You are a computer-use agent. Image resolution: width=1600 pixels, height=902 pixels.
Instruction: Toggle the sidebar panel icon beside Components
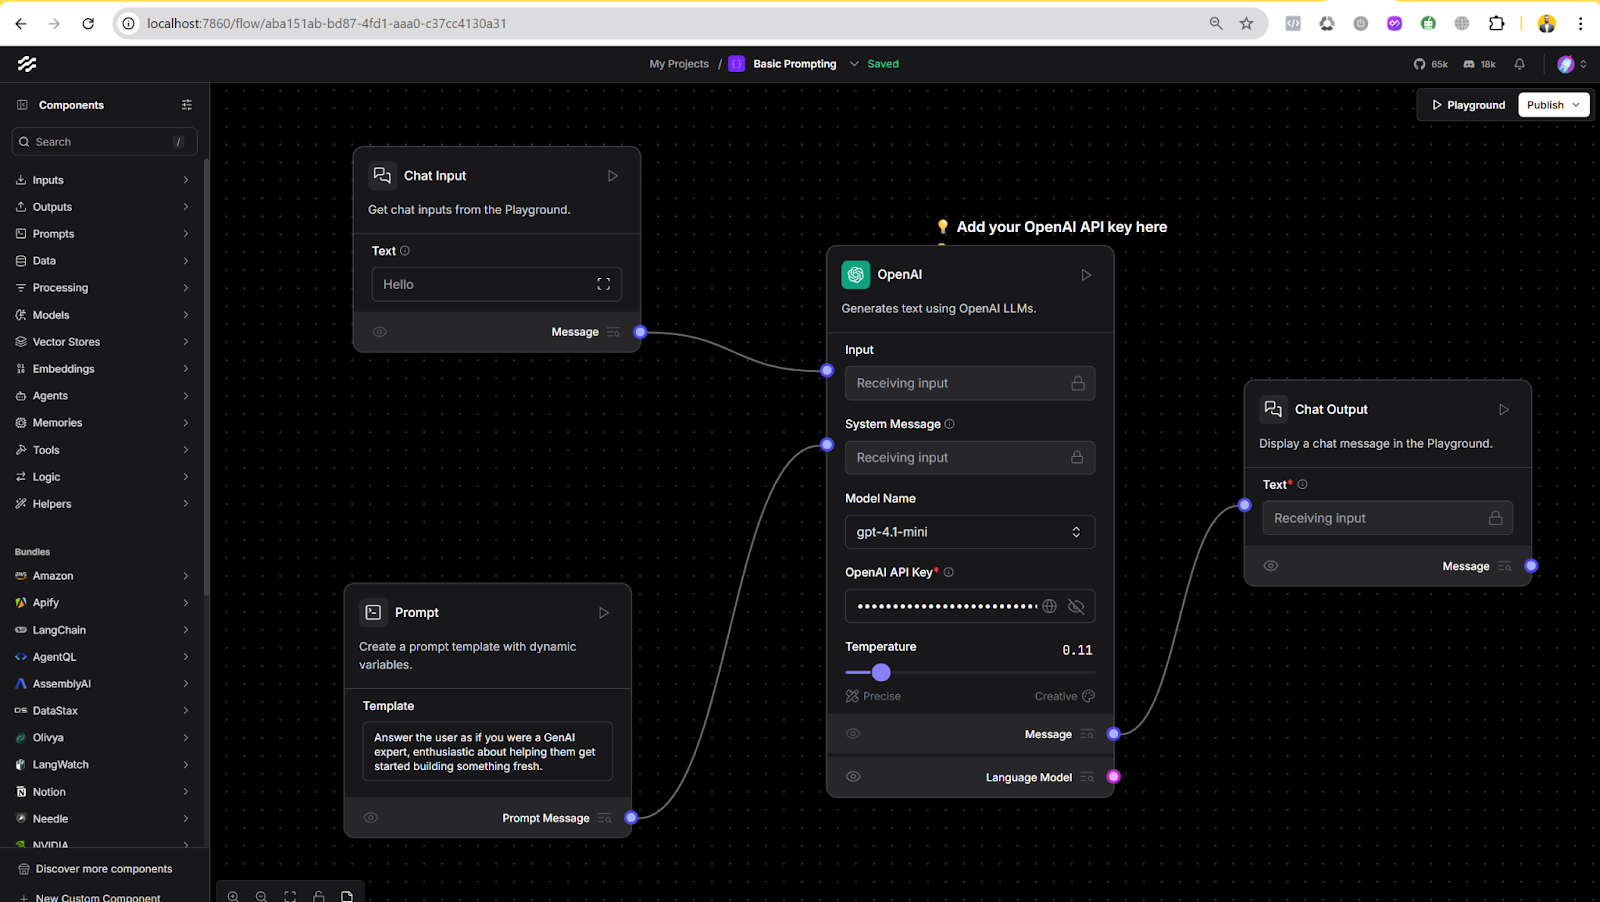[22, 105]
